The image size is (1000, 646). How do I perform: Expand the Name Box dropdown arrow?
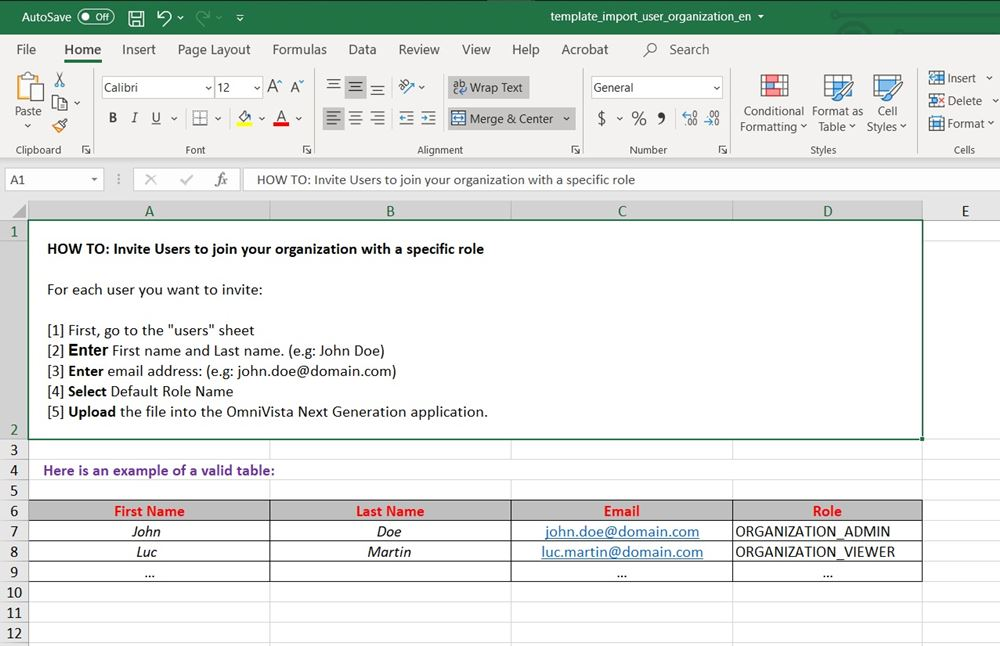coord(95,180)
